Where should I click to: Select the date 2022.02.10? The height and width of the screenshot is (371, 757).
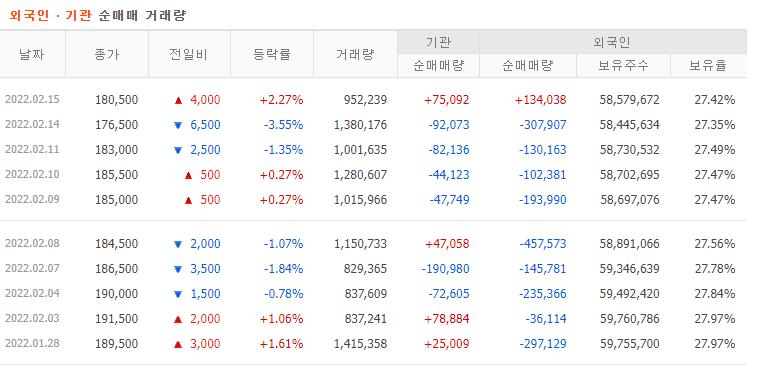pos(32,174)
